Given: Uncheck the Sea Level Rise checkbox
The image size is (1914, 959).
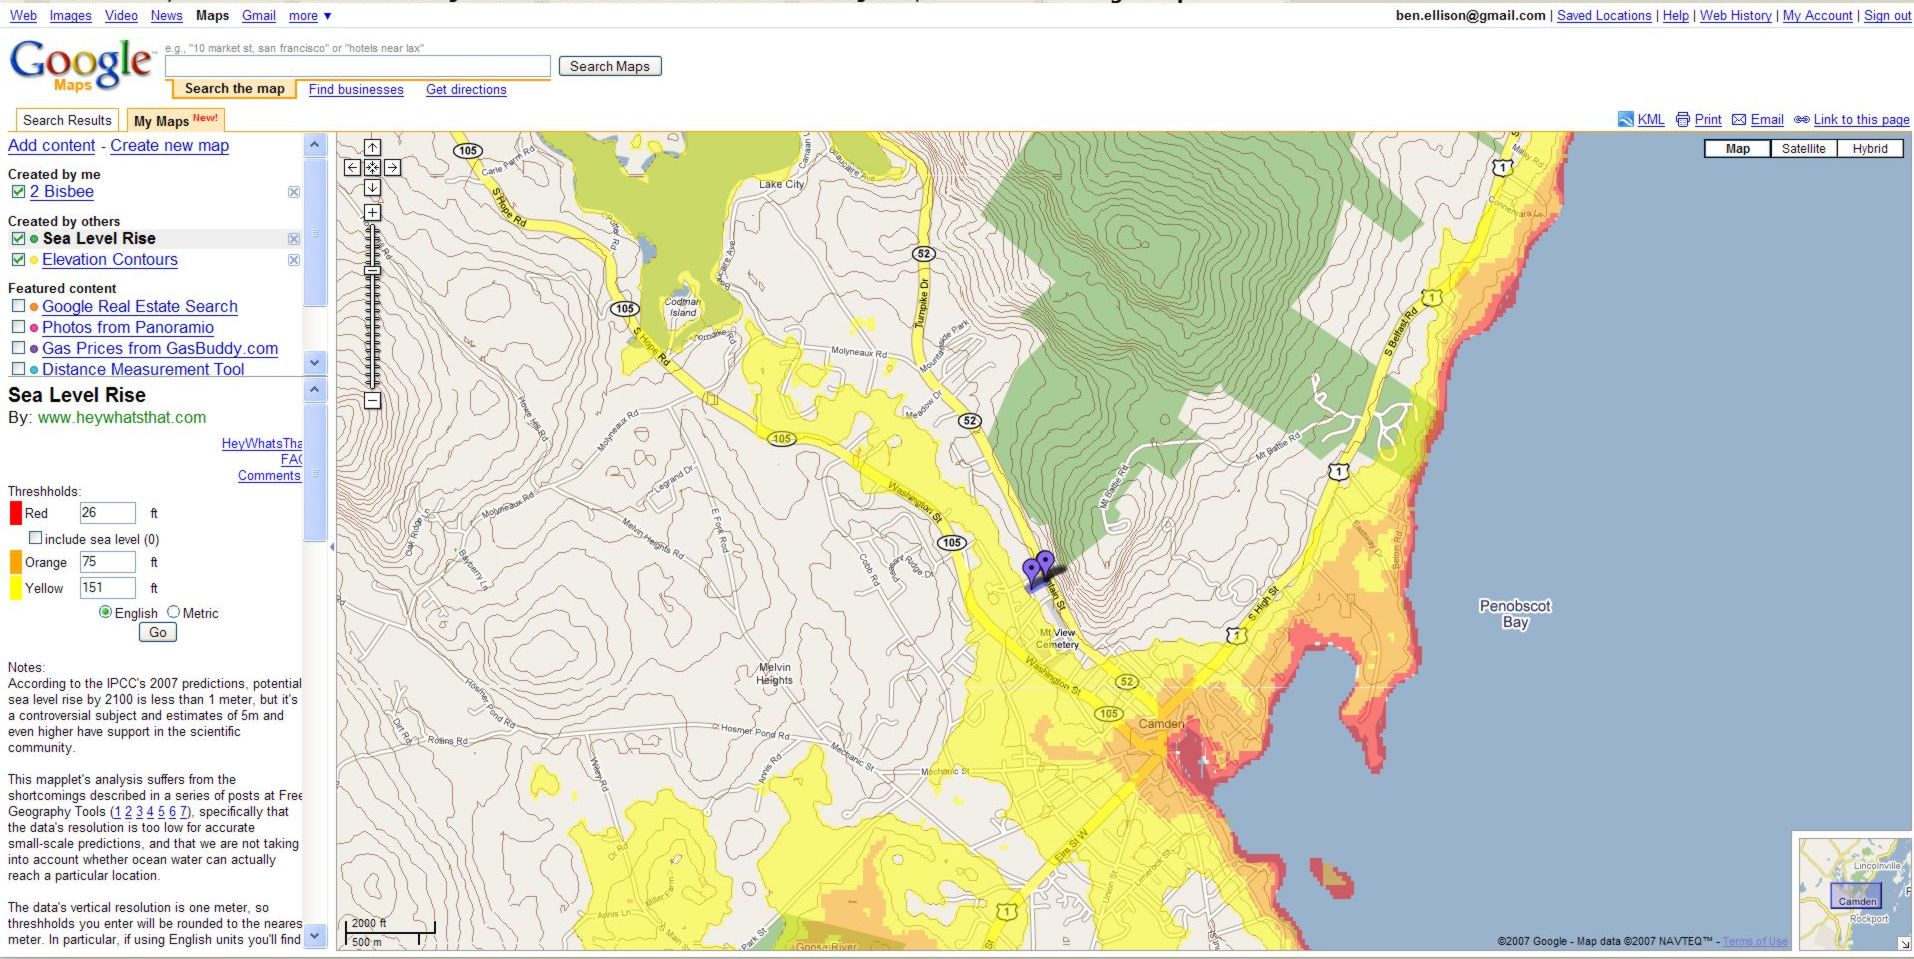Looking at the screenshot, I should pyautogui.click(x=18, y=239).
